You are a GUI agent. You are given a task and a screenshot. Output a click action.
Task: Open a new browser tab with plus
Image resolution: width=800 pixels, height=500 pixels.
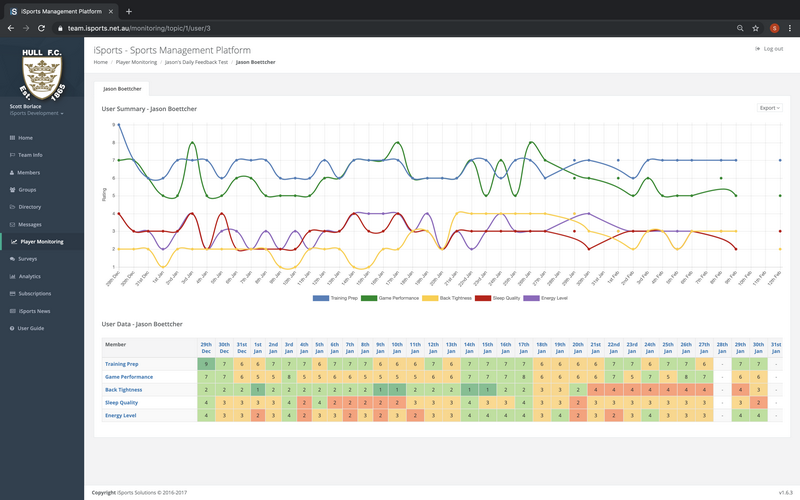[x=129, y=11]
